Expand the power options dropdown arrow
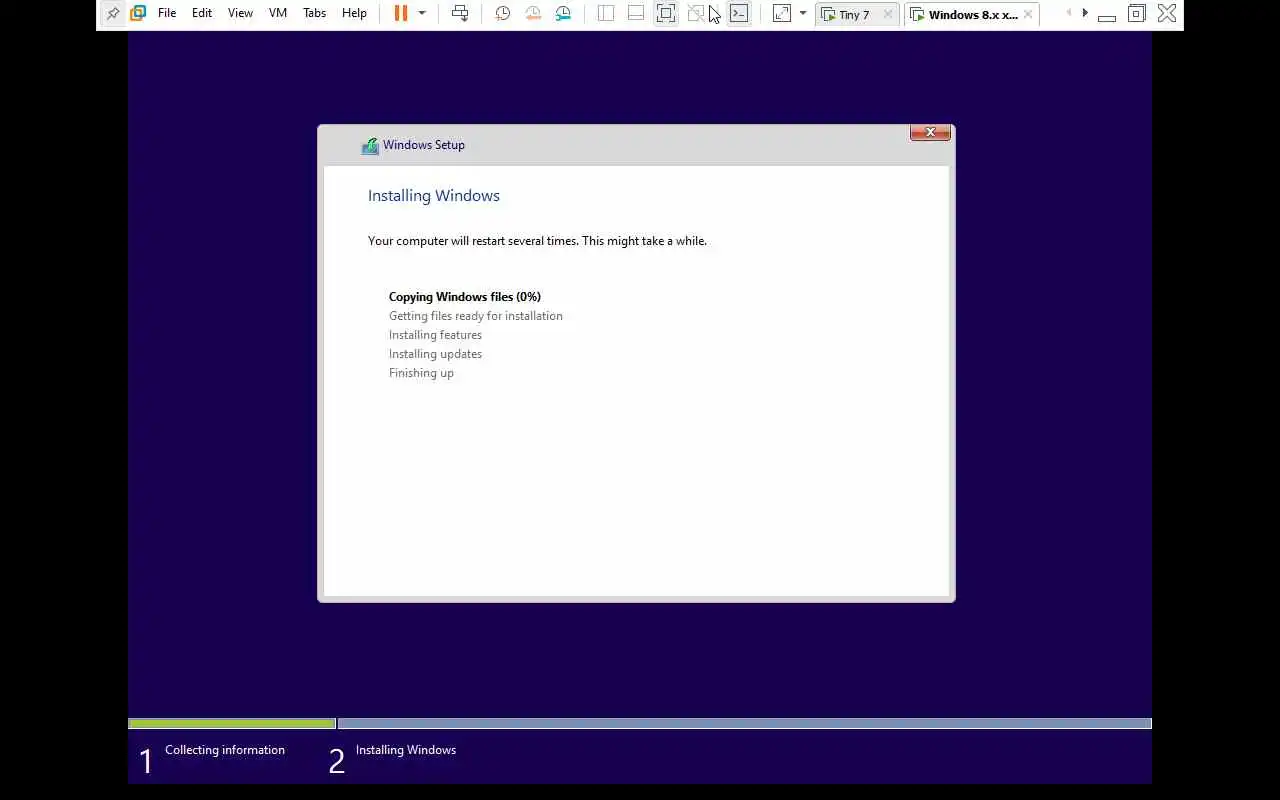The width and height of the screenshot is (1280, 800). click(x=422, y=13)
